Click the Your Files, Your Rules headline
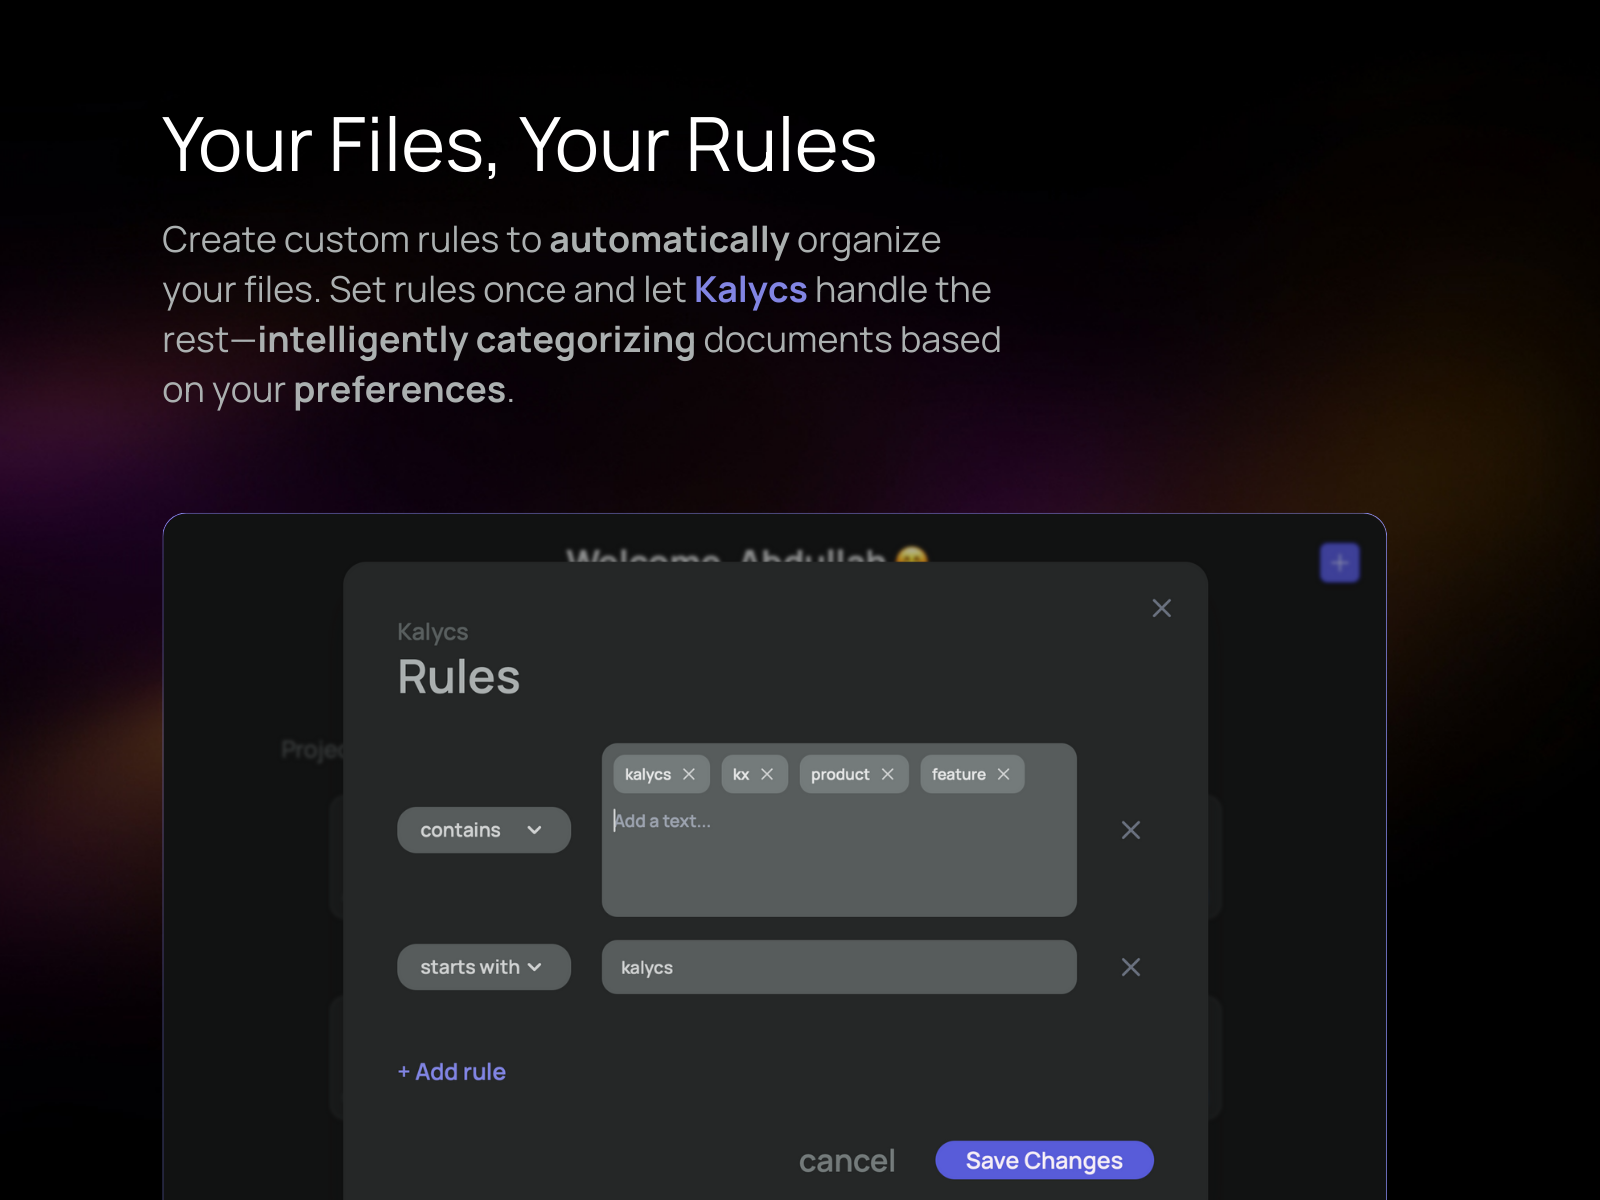1600x1200 pixels. tap(520, 146)
